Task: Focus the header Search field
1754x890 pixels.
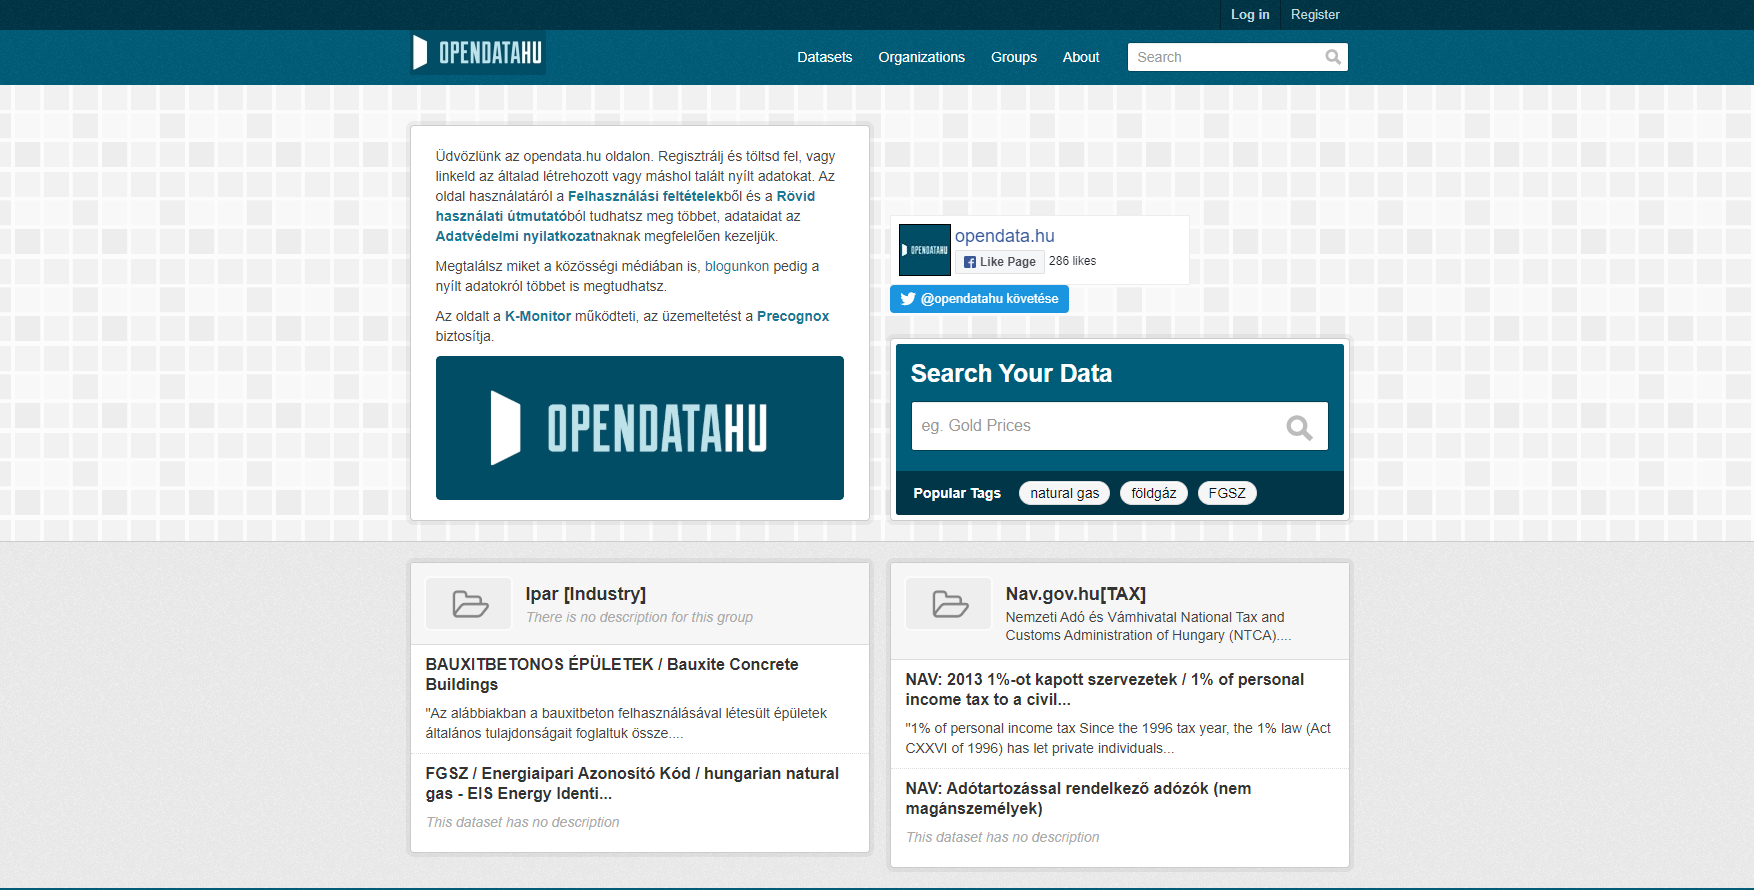Action: (1225, 57)
